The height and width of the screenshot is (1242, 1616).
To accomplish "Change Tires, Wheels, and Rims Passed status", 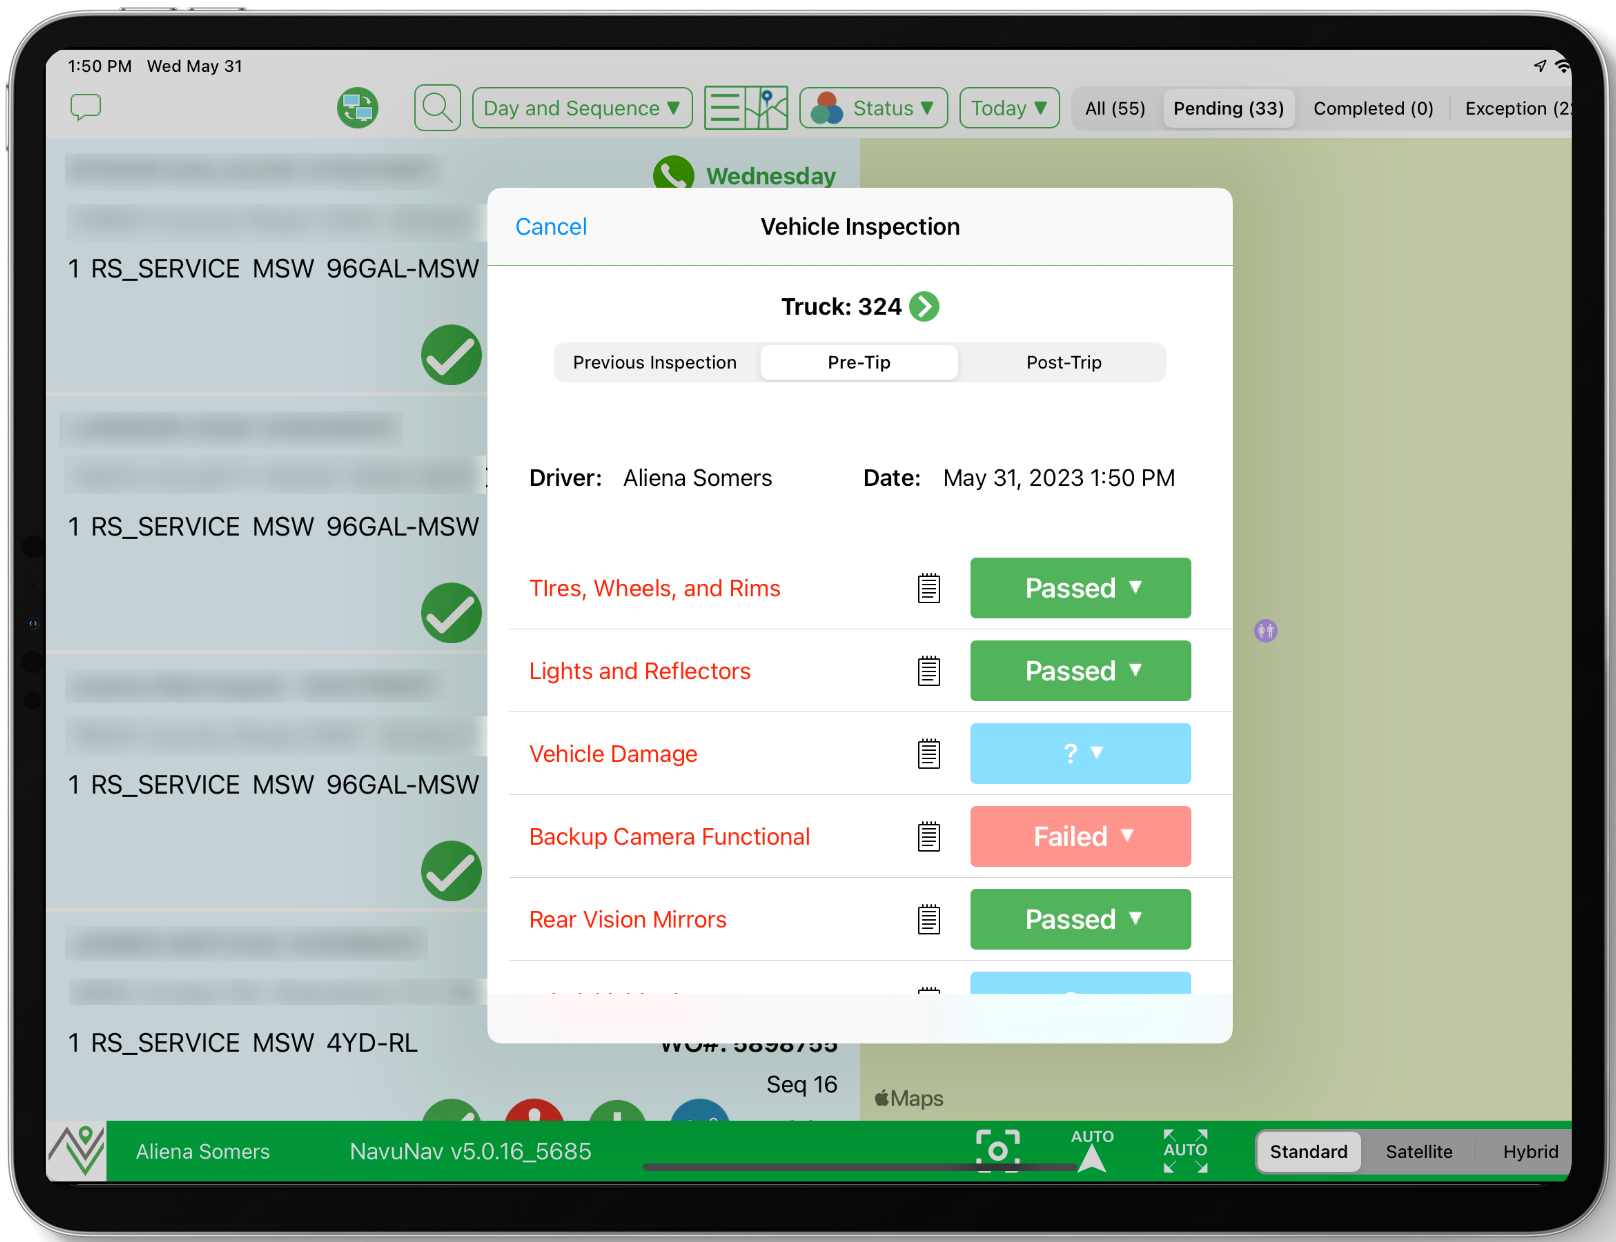I will (1080, 588).
